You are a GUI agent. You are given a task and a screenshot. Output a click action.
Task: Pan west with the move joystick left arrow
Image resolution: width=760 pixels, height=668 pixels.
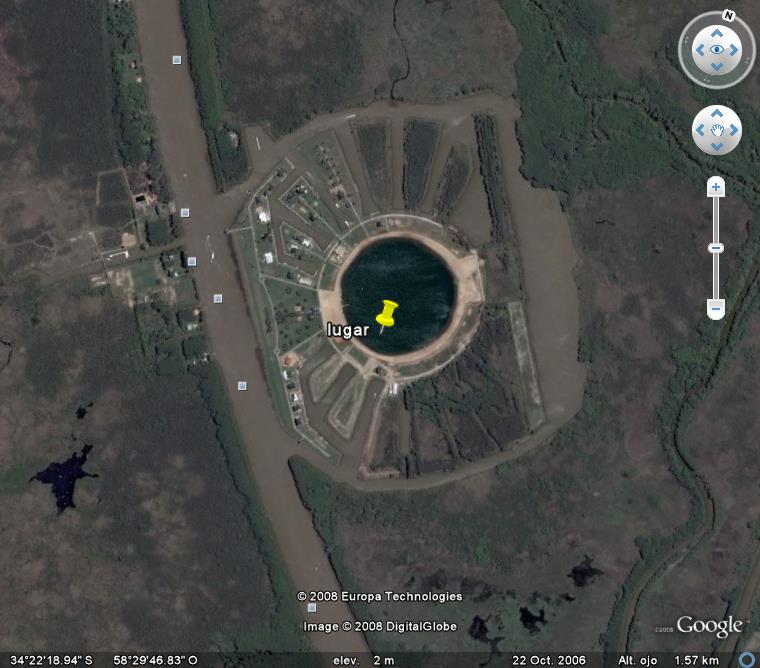700,130
